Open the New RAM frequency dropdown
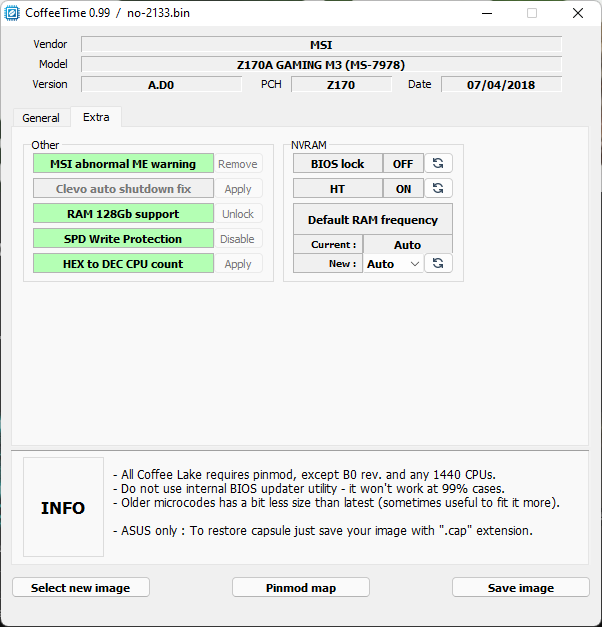Image resolution: width=602 pixels, height=627 pixels. 393,264
